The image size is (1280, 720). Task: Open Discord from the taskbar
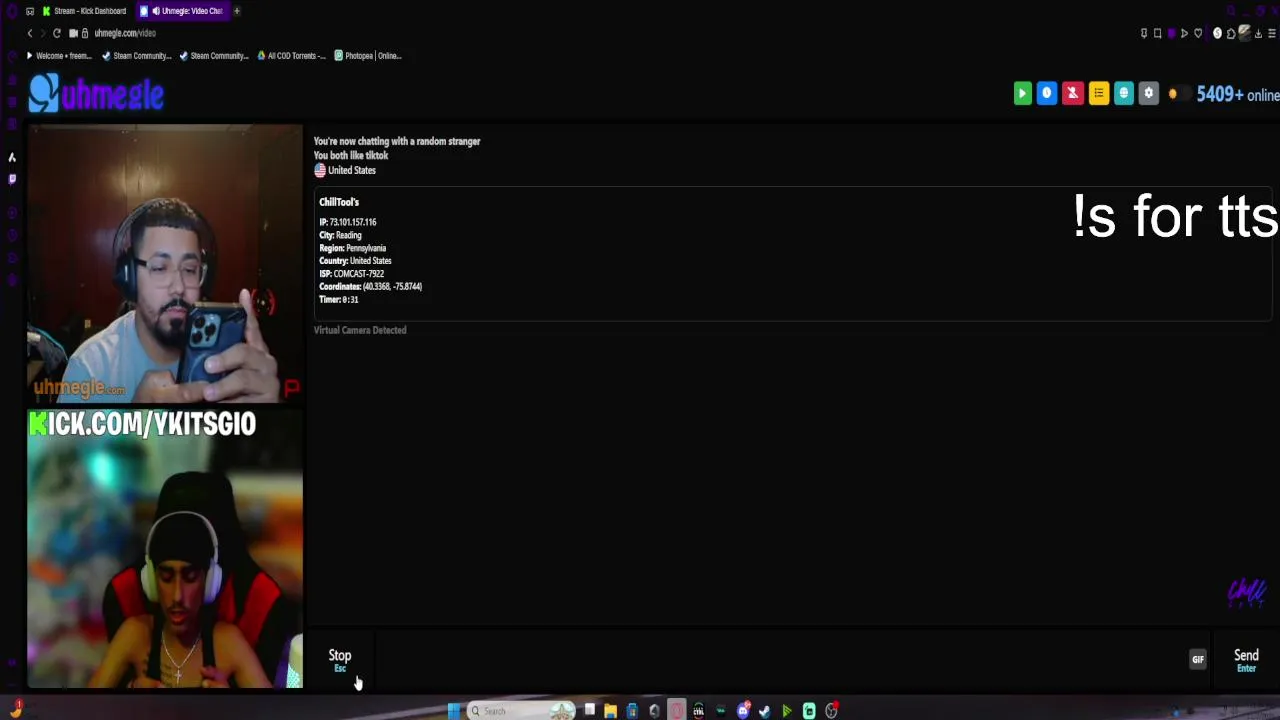[743, 710]
